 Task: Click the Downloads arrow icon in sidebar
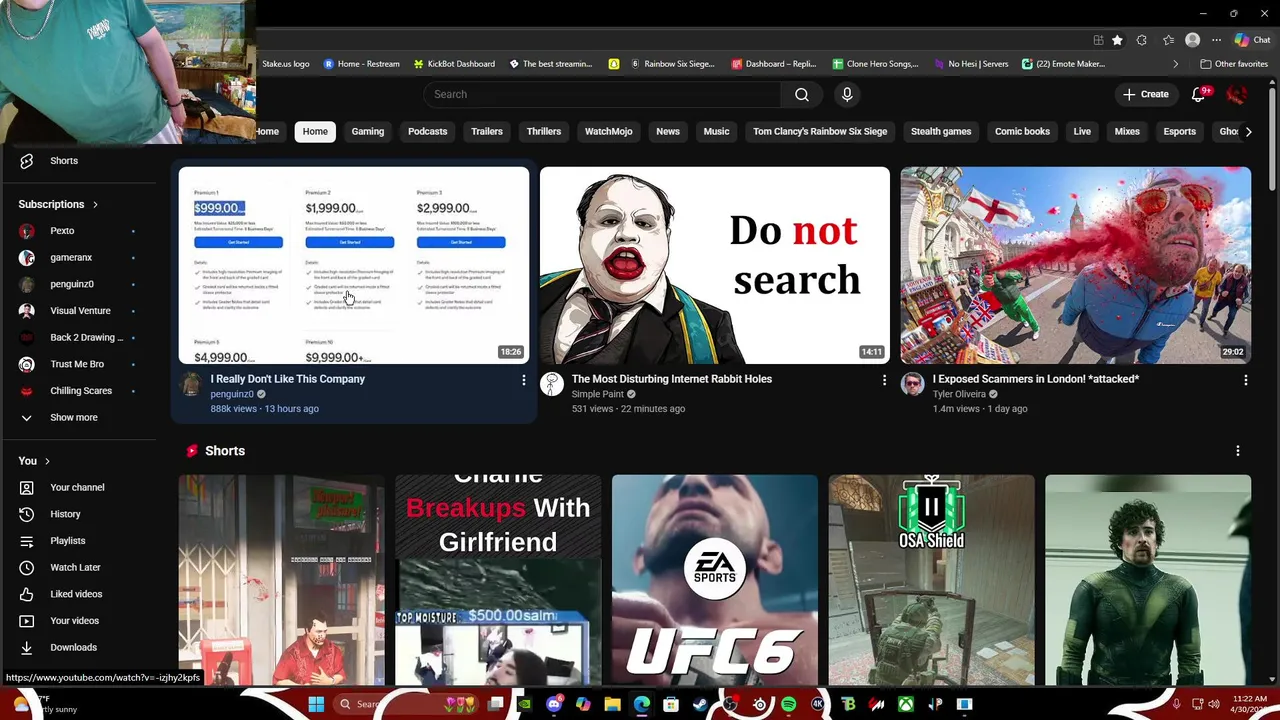pos(27,648)
